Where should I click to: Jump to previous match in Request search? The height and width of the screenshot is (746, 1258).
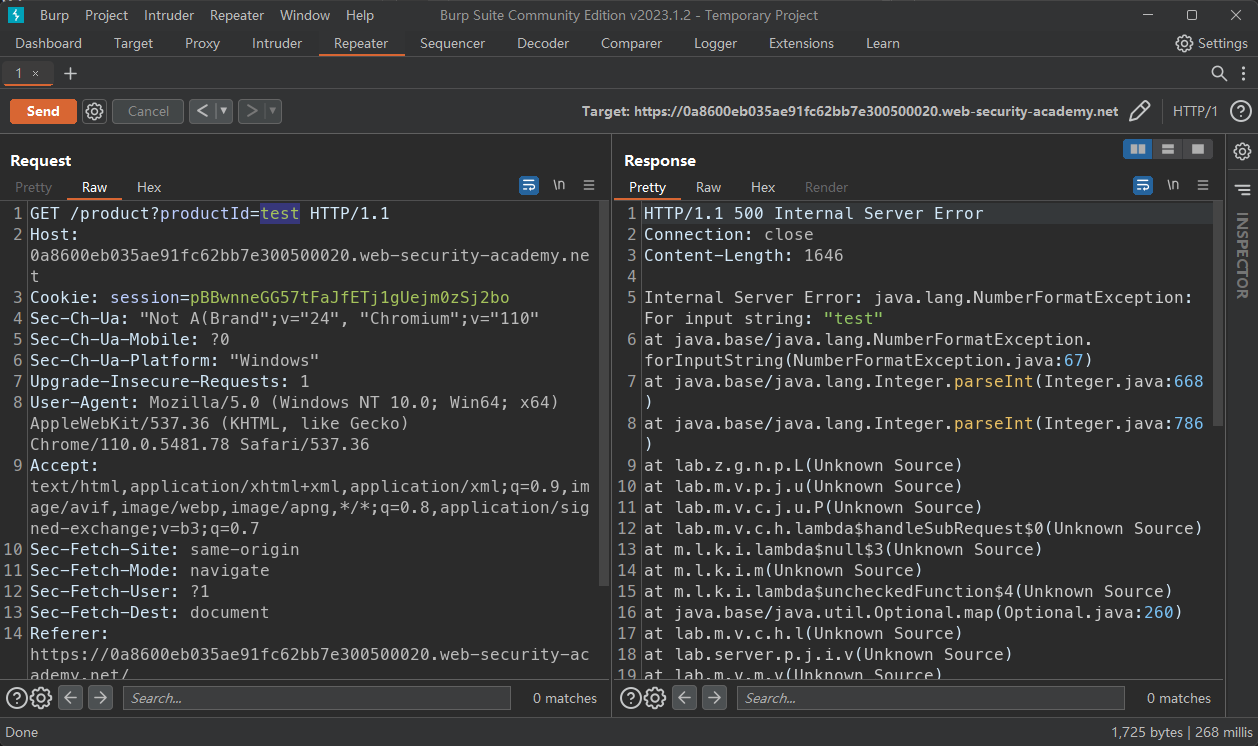click(x=70, y=698)
